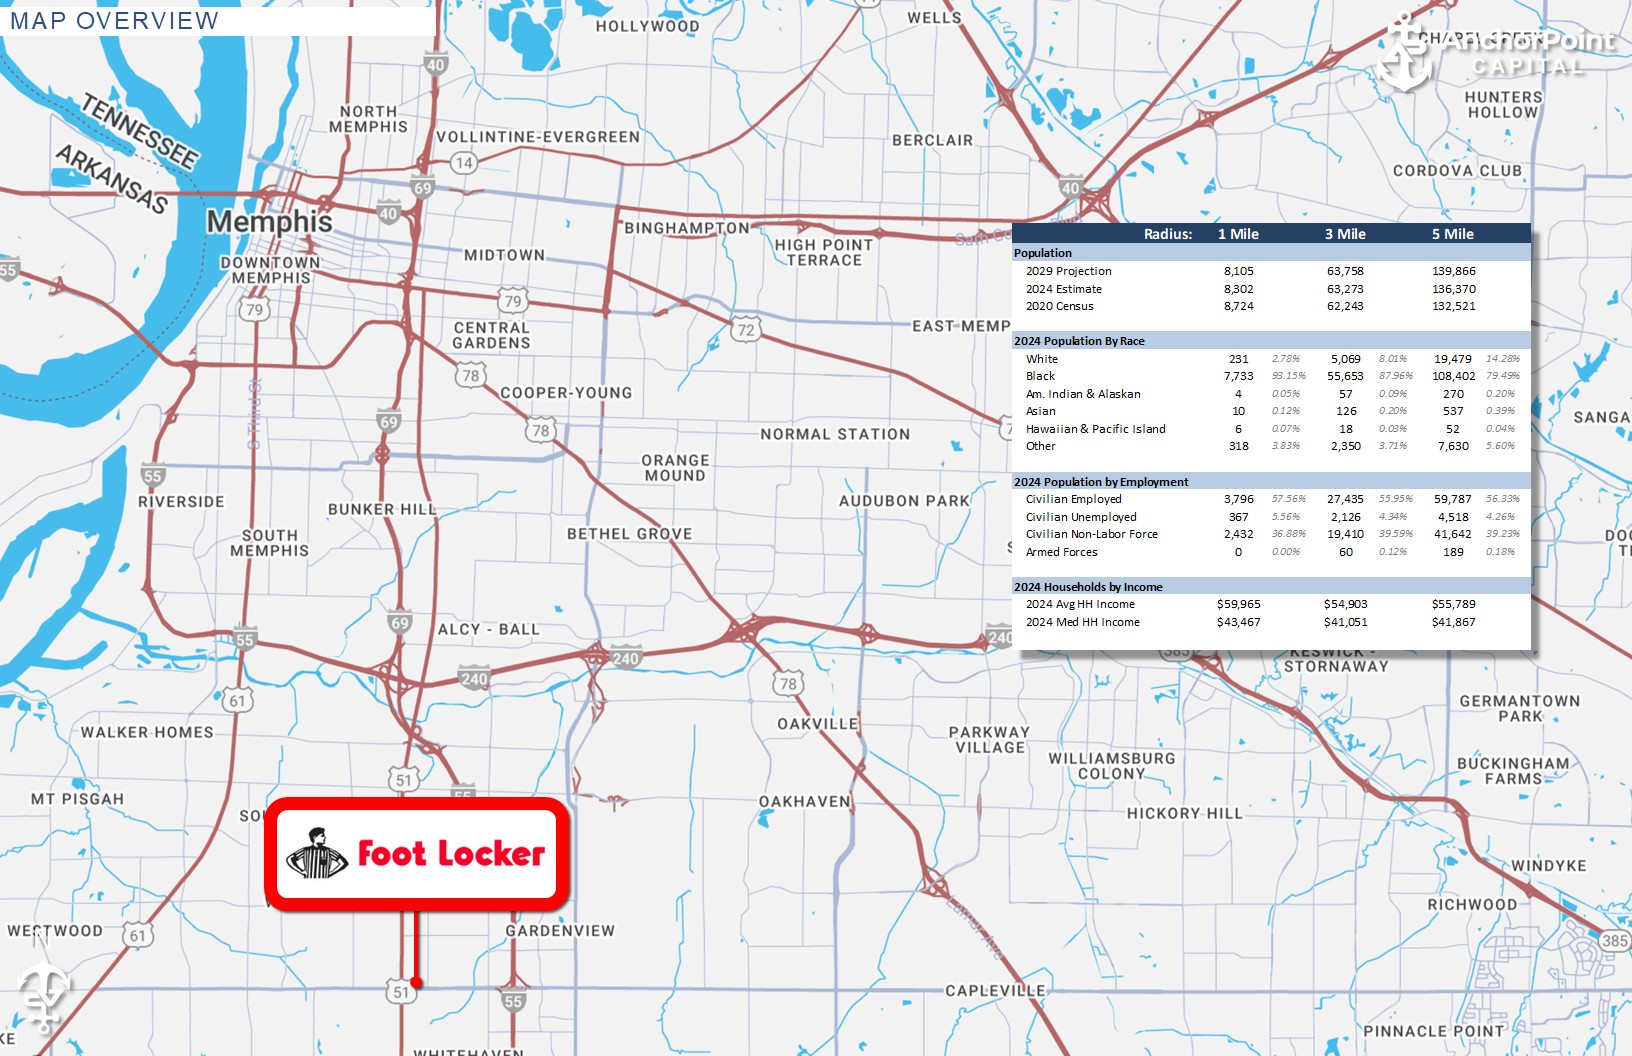Click the I-55 shield above Riverside
This screenshot has width=1632, height=1056.
[x=152, y=476]
